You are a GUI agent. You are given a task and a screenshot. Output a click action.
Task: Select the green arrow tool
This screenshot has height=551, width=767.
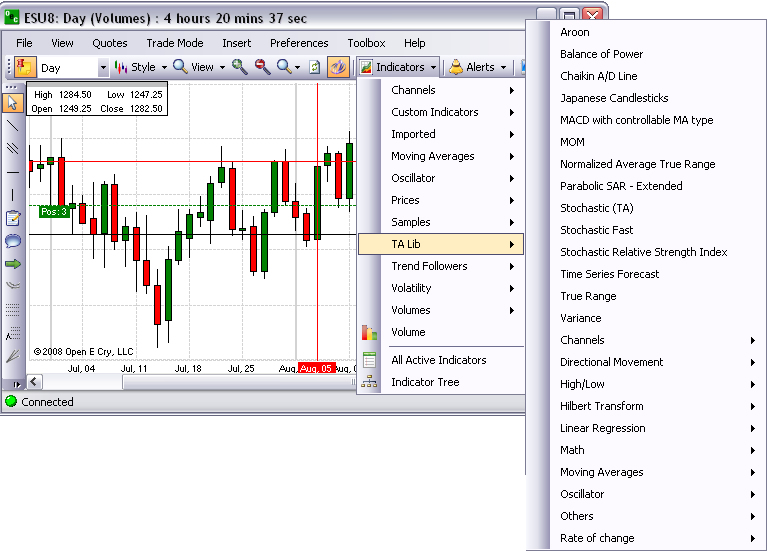[x=13, y=264]
